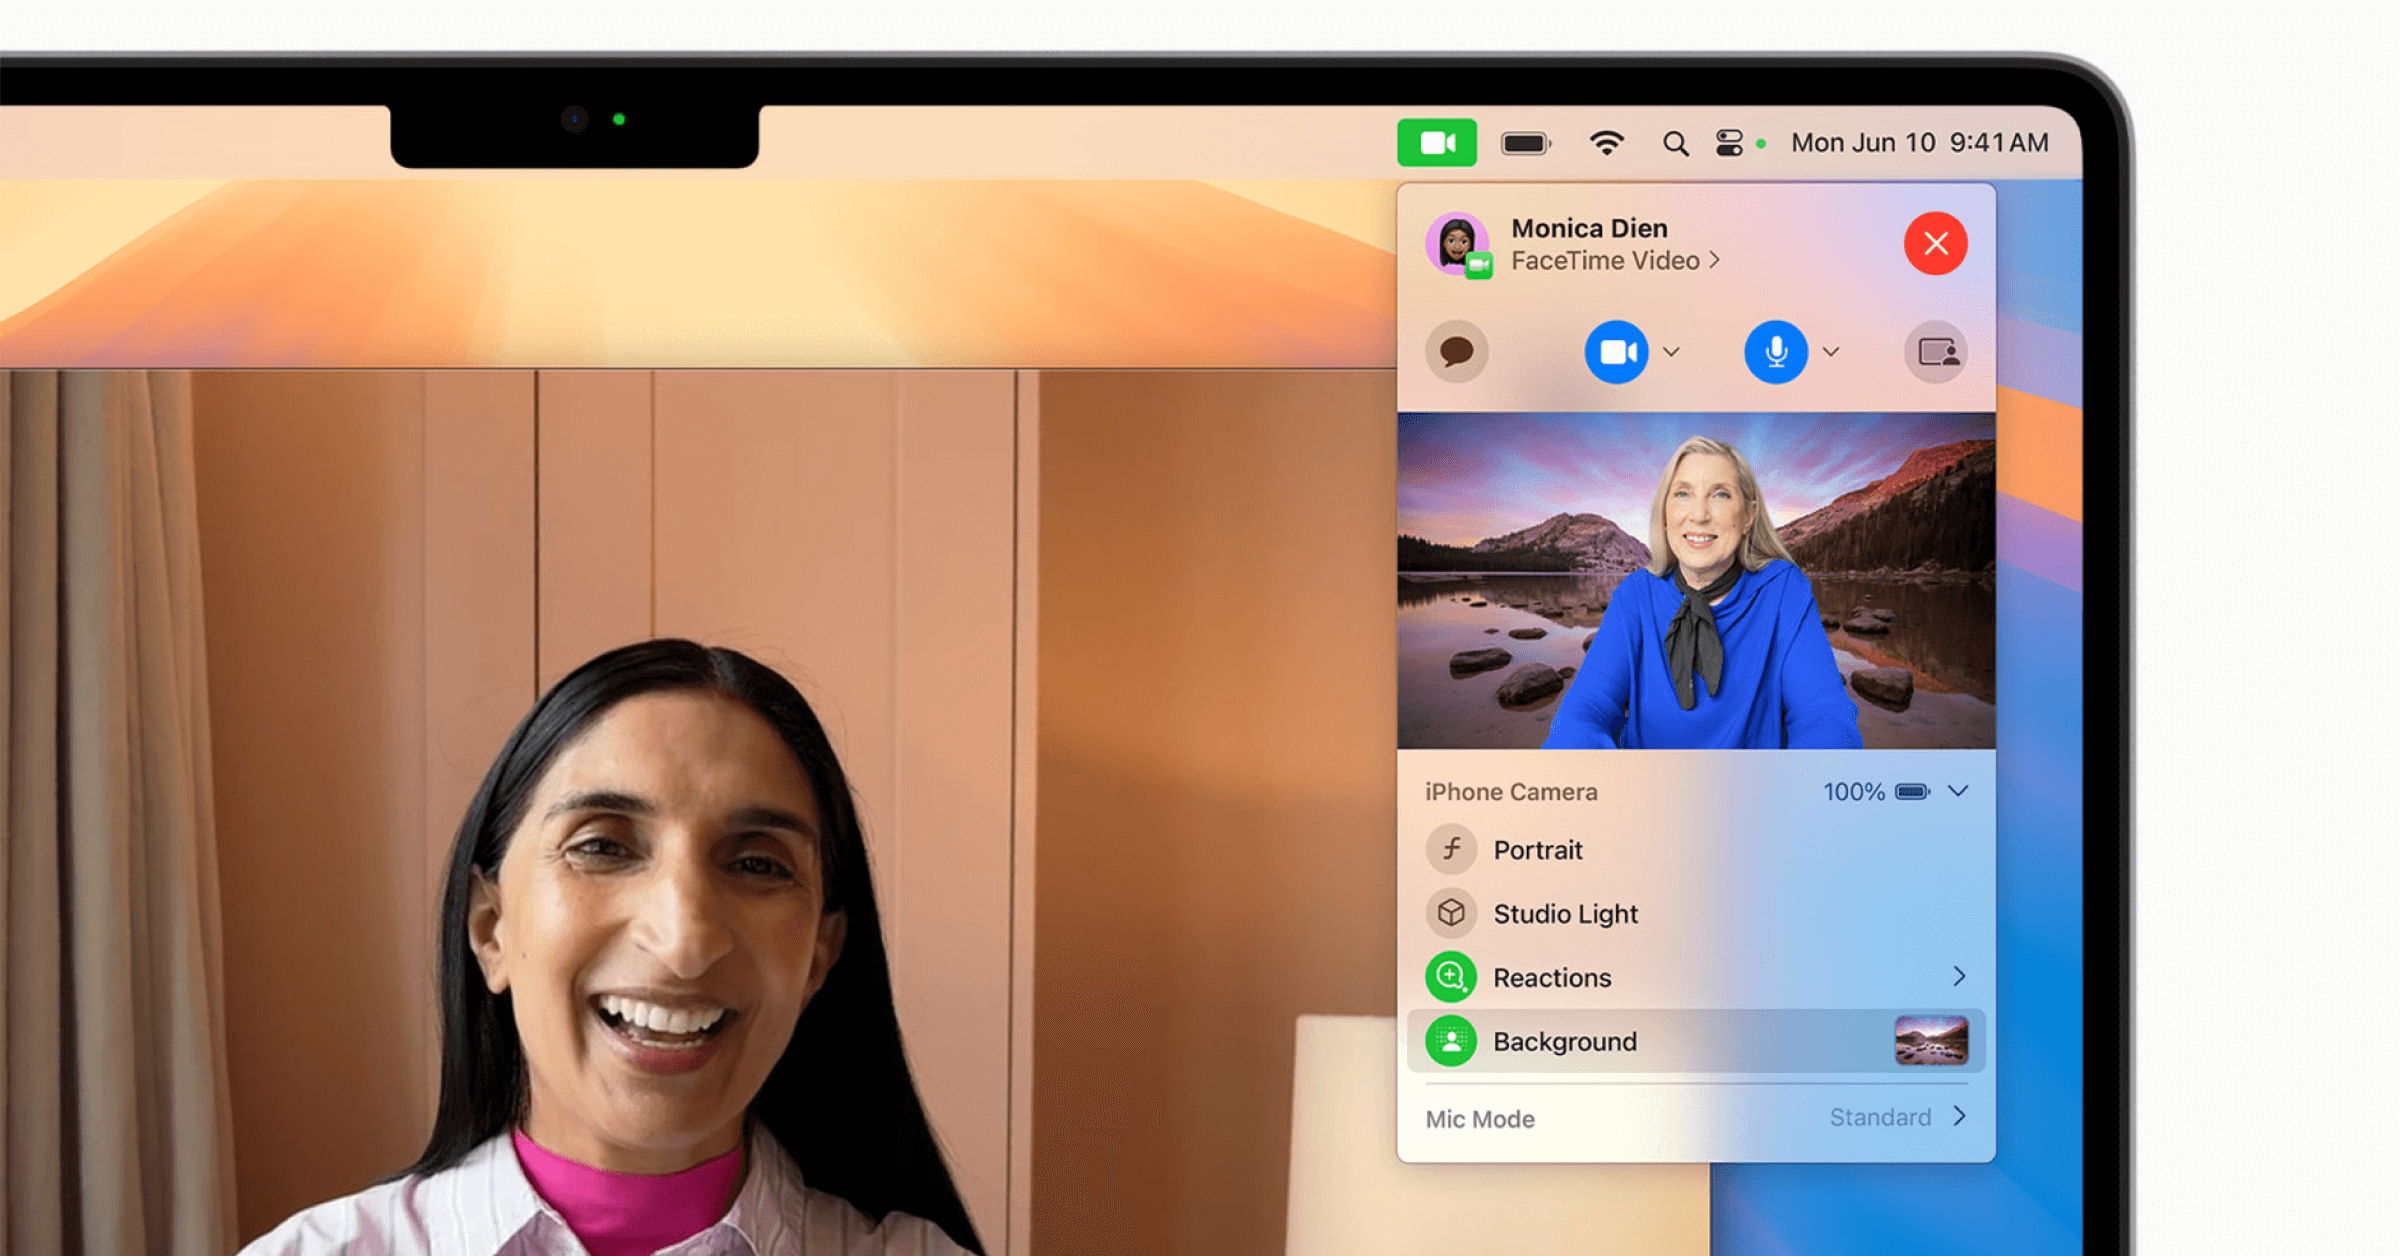Click the Standard mic mode value
The width and height of the screenshot is (2400, 1256).
tap(1880, 1117)
